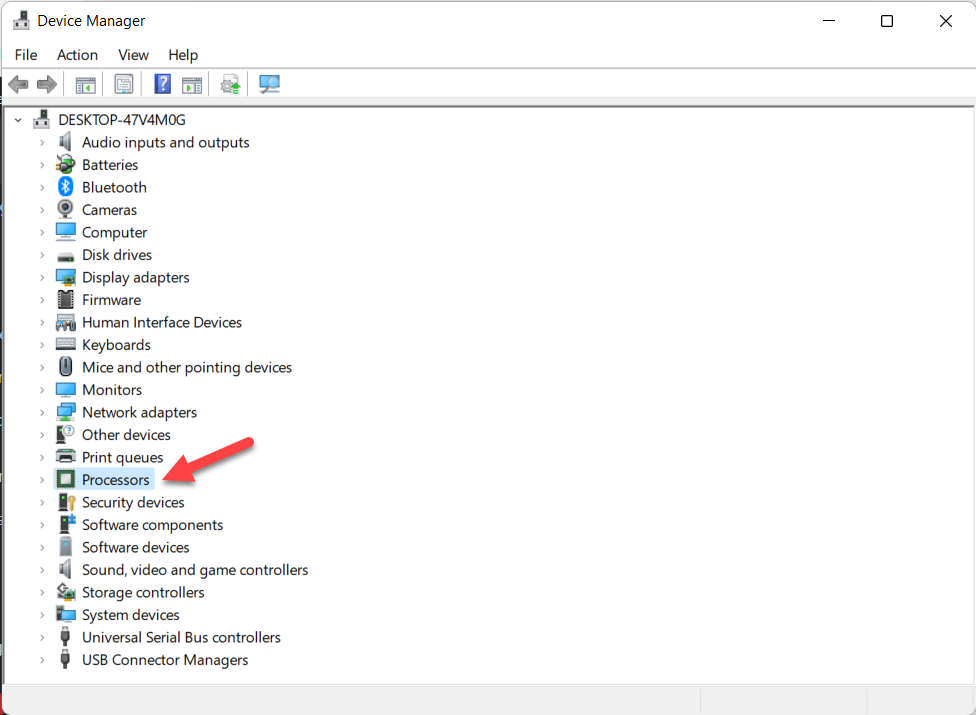Open the Action menu
Image resolution: width=976 pixels, height=715 pixels.
tap(77, 55)
